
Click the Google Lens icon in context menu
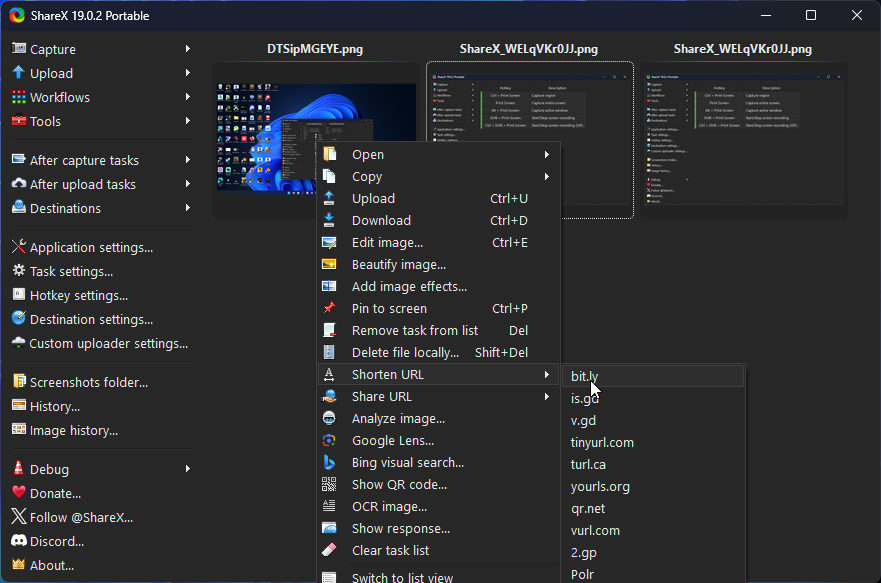coord(329,441)
